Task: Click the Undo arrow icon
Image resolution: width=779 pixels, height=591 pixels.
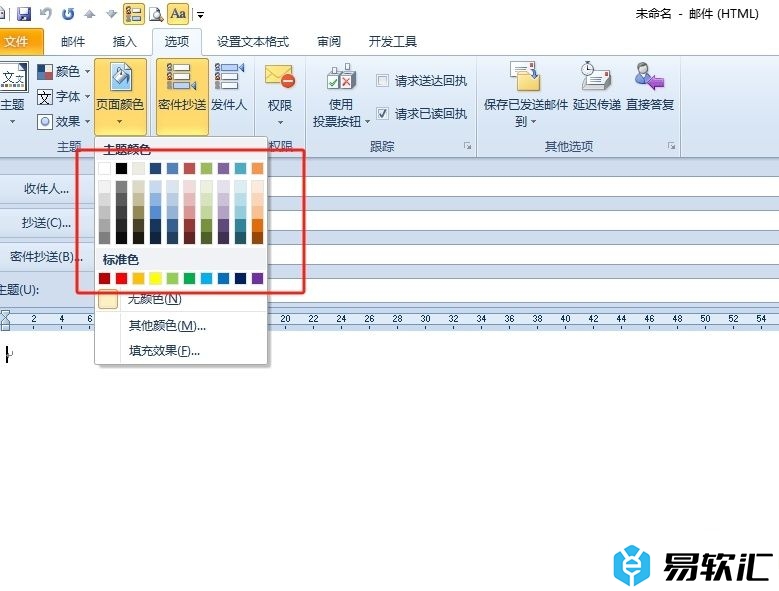Action: coord(46,14)
